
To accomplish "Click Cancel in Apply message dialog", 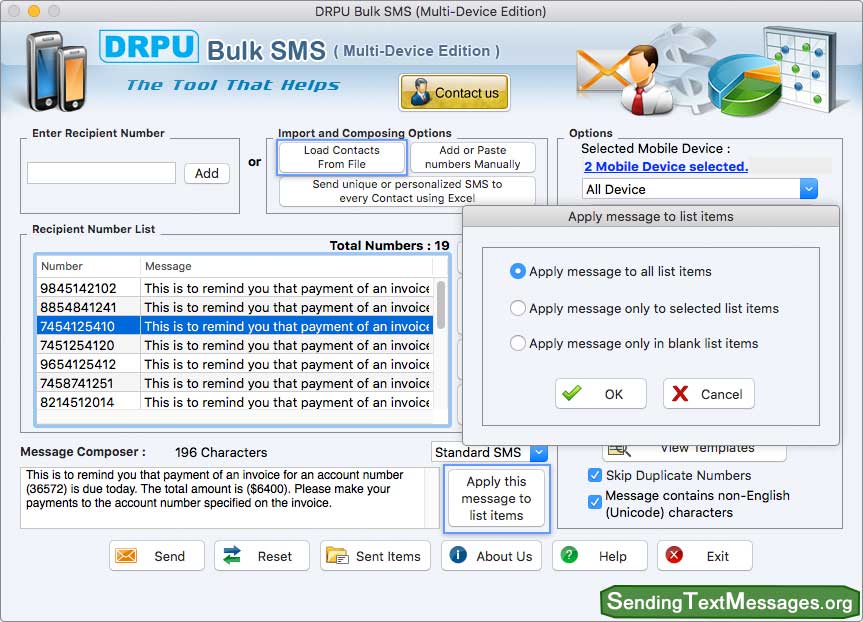I will point(708,394).
